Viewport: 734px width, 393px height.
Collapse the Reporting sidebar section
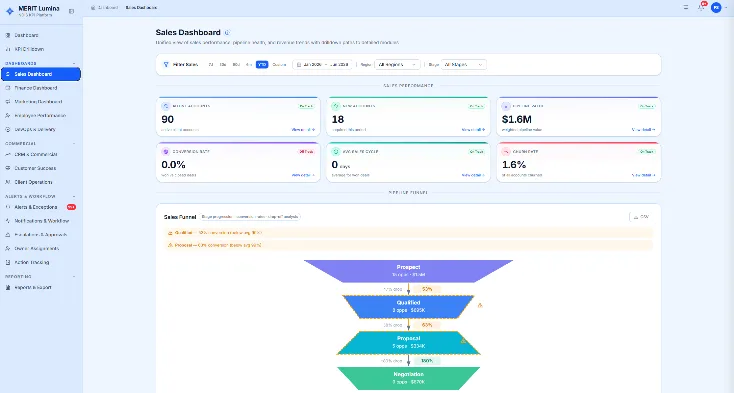coord(74,277)
